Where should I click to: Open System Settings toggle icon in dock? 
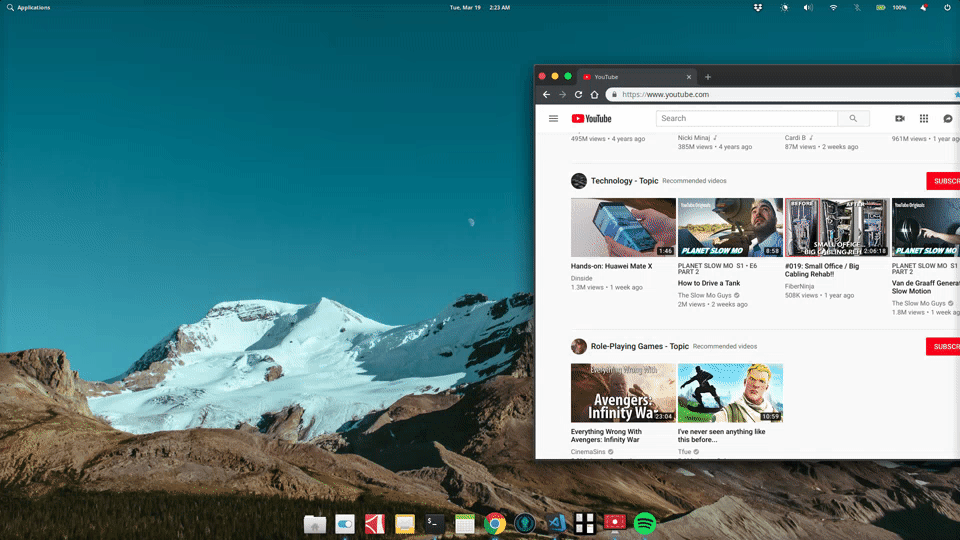pos(345,524)
